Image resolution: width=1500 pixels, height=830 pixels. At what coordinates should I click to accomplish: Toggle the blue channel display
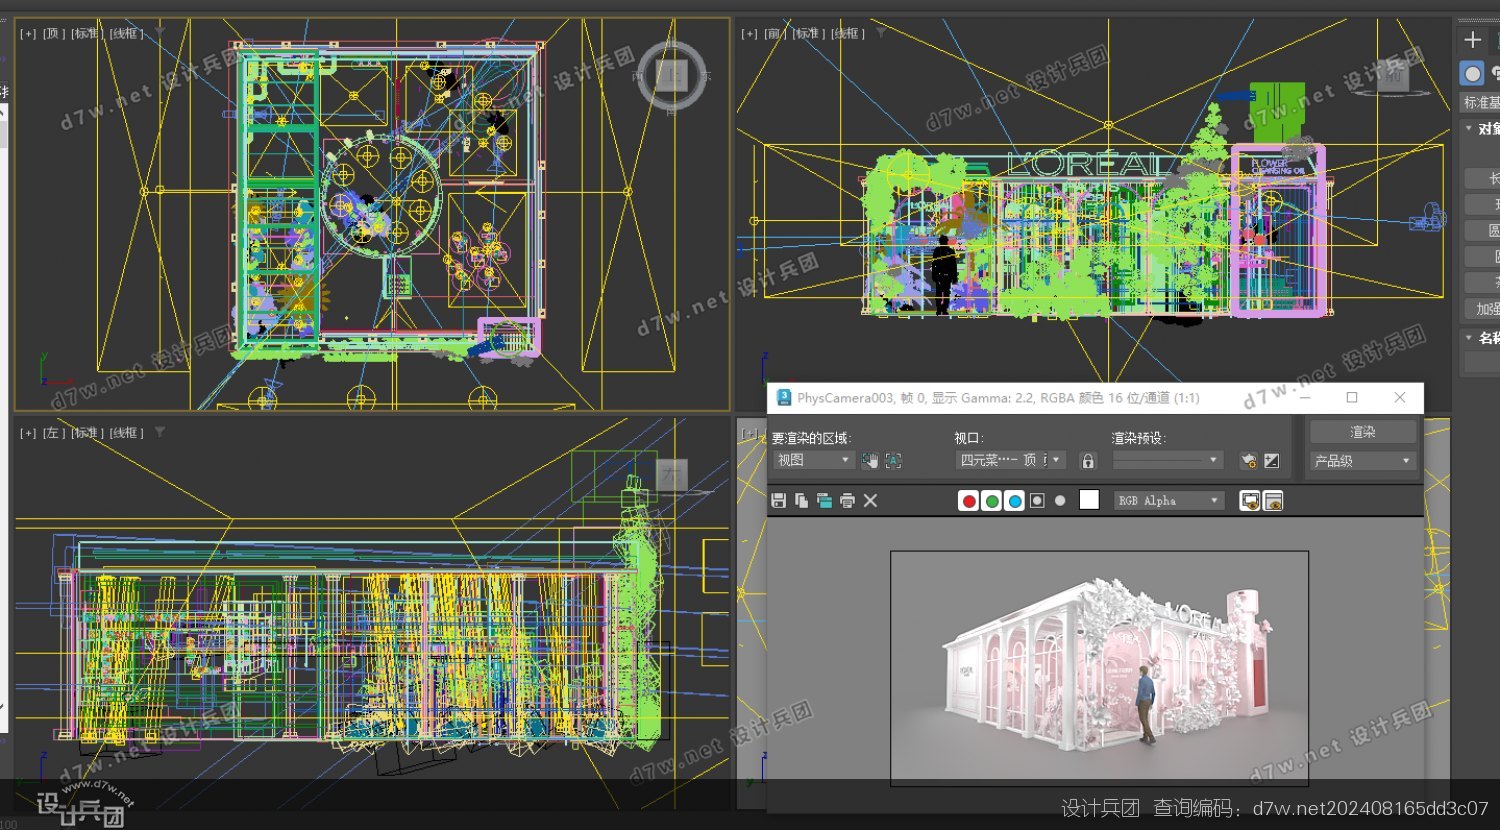[1015, 501]
